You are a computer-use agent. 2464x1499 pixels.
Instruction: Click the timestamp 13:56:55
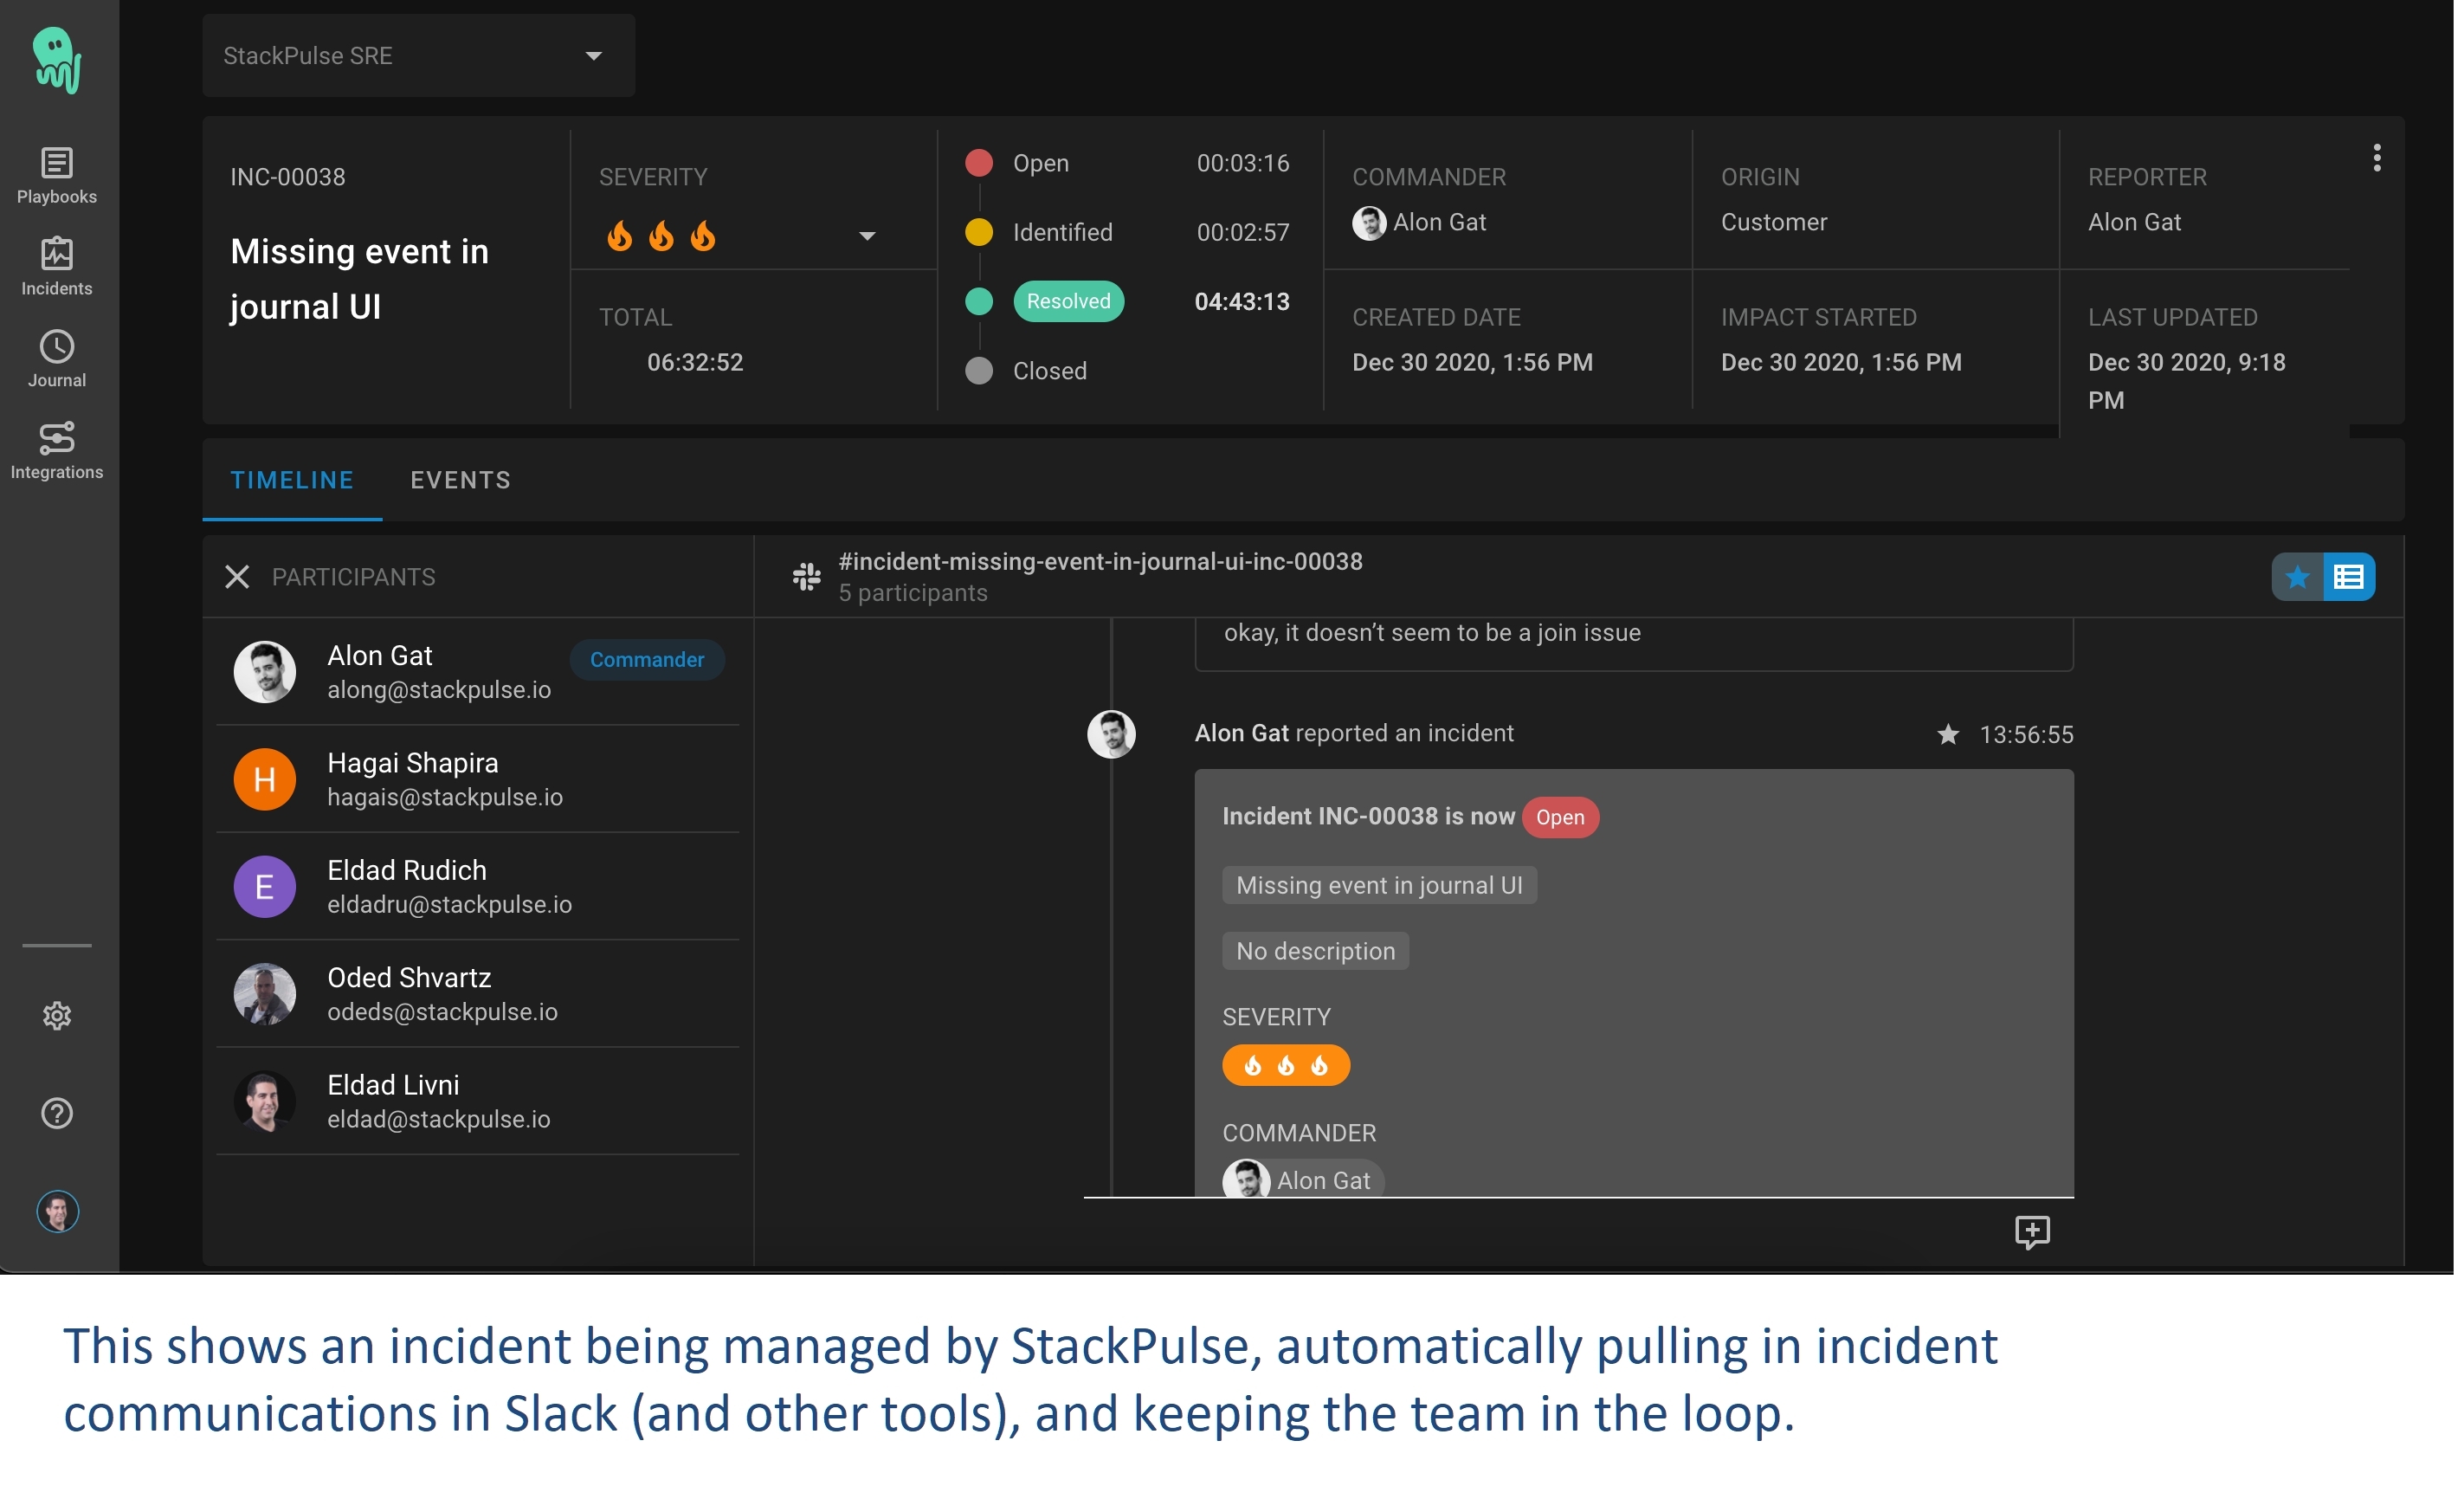click(x=2026, y=735)
